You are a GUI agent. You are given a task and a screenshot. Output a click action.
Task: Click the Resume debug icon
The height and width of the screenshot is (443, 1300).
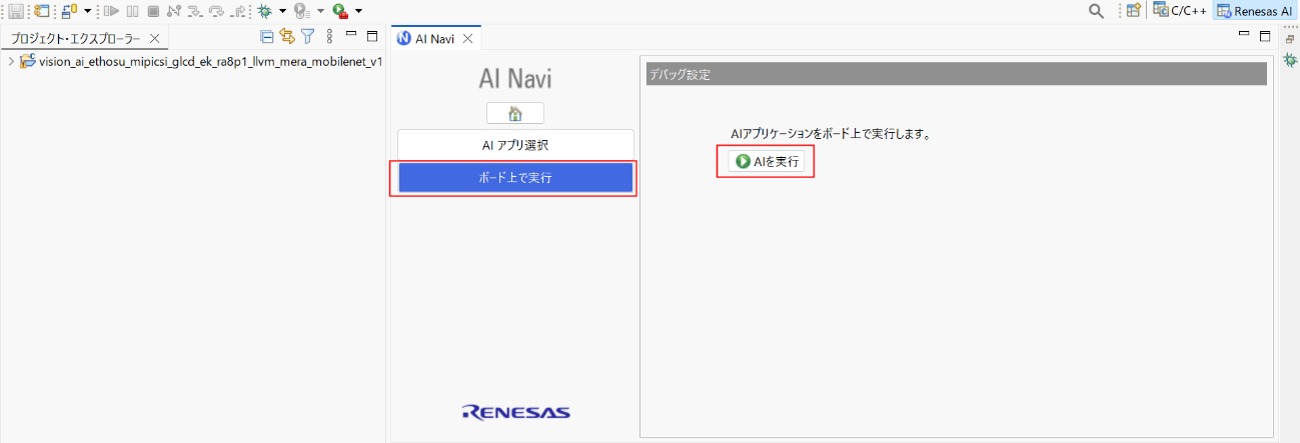(x=113, y=11)
